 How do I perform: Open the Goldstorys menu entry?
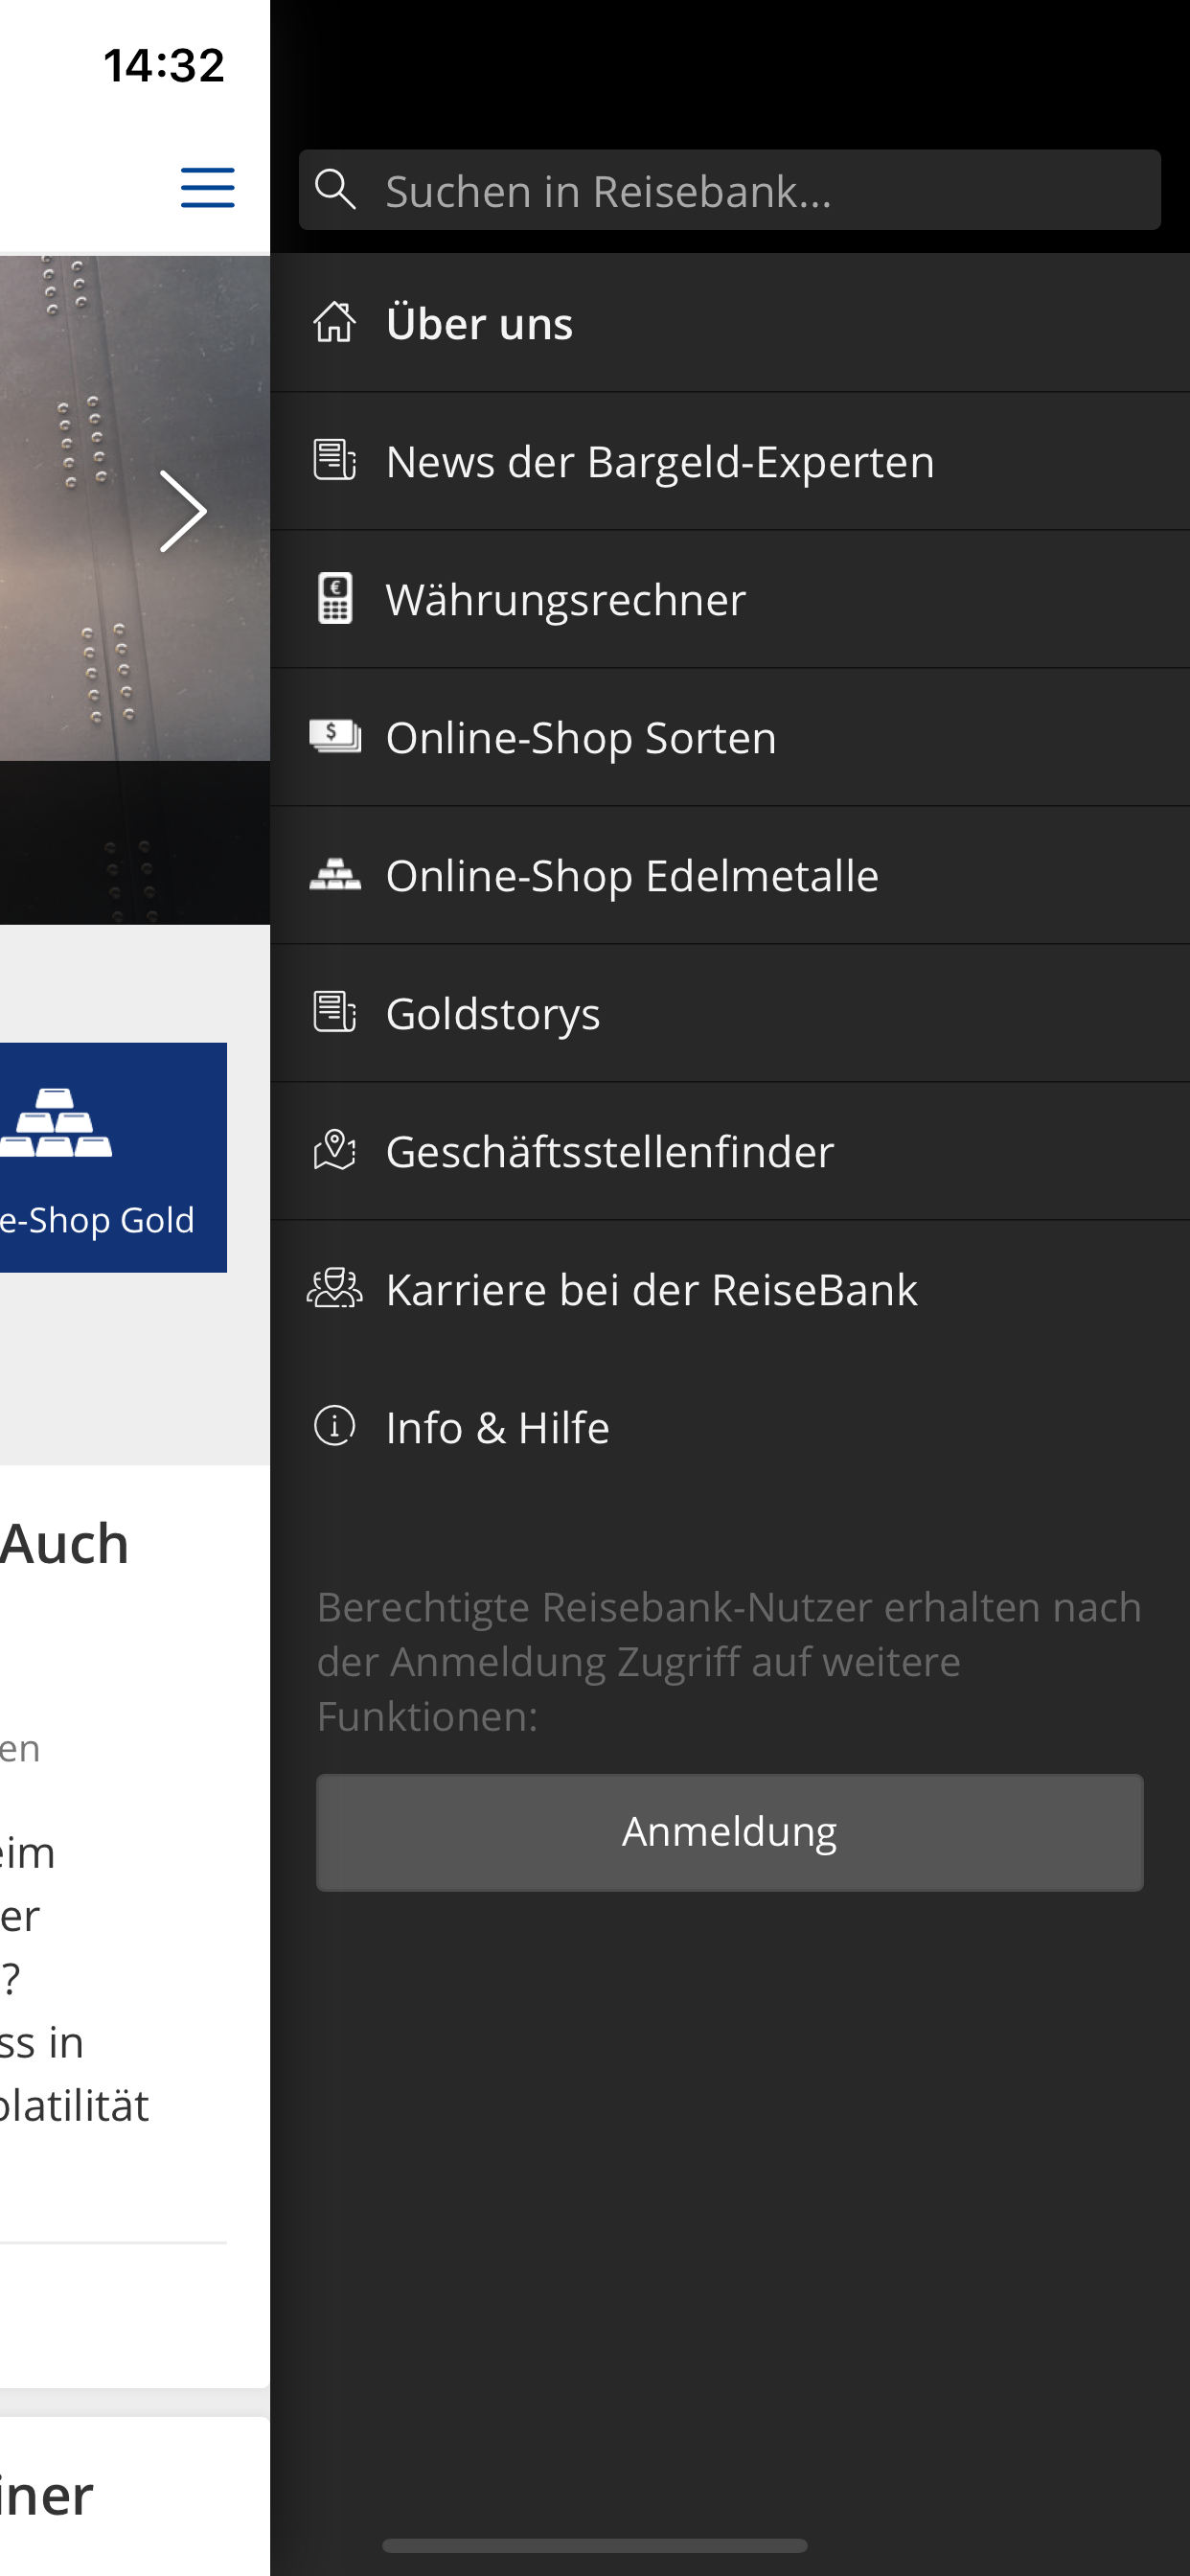[x=729, y=1013]
